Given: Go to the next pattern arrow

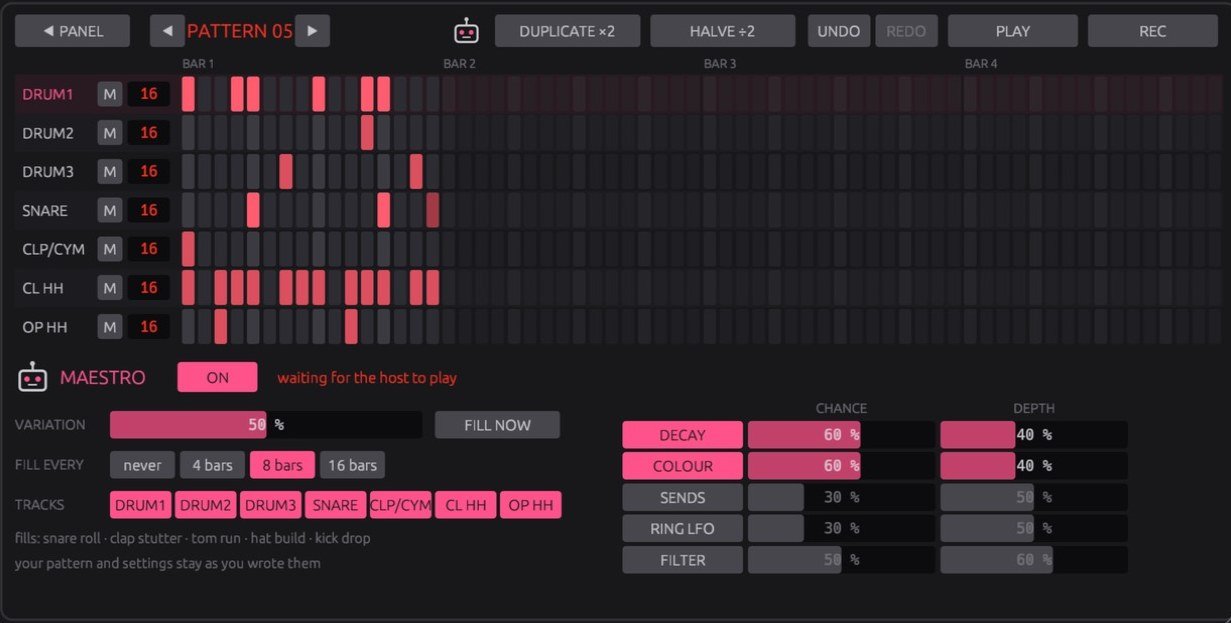Looking at the screenshot, I should 312,31.
